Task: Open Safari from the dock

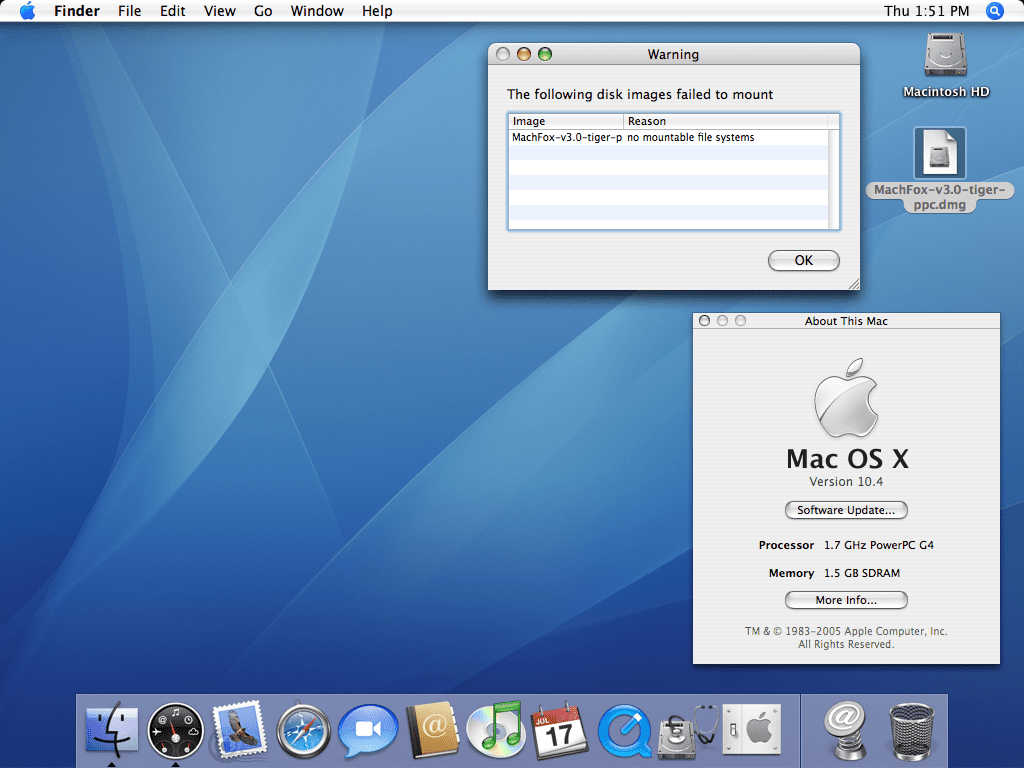Action: [303, 731]
